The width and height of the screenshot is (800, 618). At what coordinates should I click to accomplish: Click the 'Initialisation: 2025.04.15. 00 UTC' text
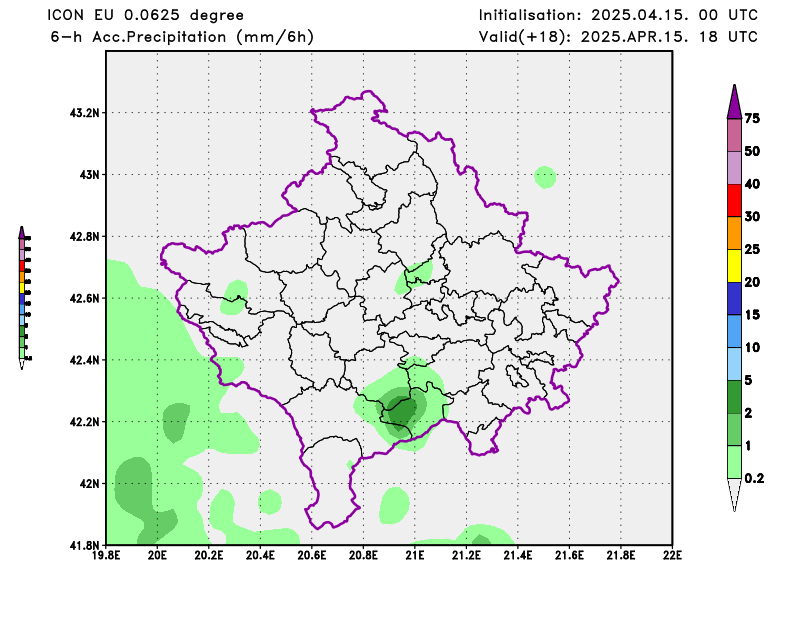point(618,15)
